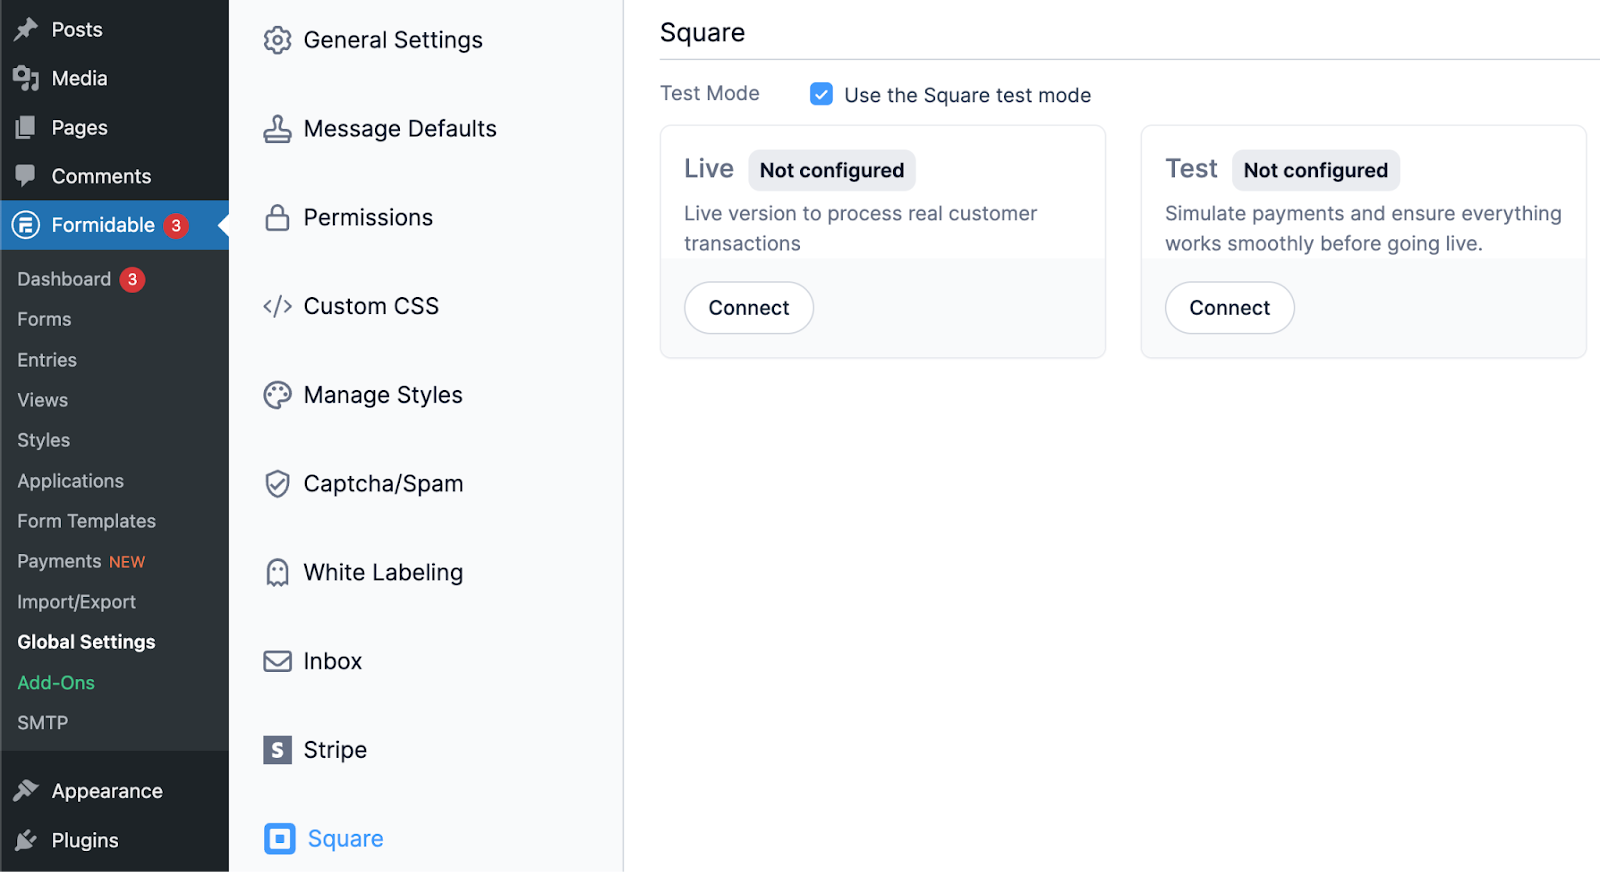Click the Comments bubble icon
The width and height of the screenshot is (1600, 872).
coord(26,175)
